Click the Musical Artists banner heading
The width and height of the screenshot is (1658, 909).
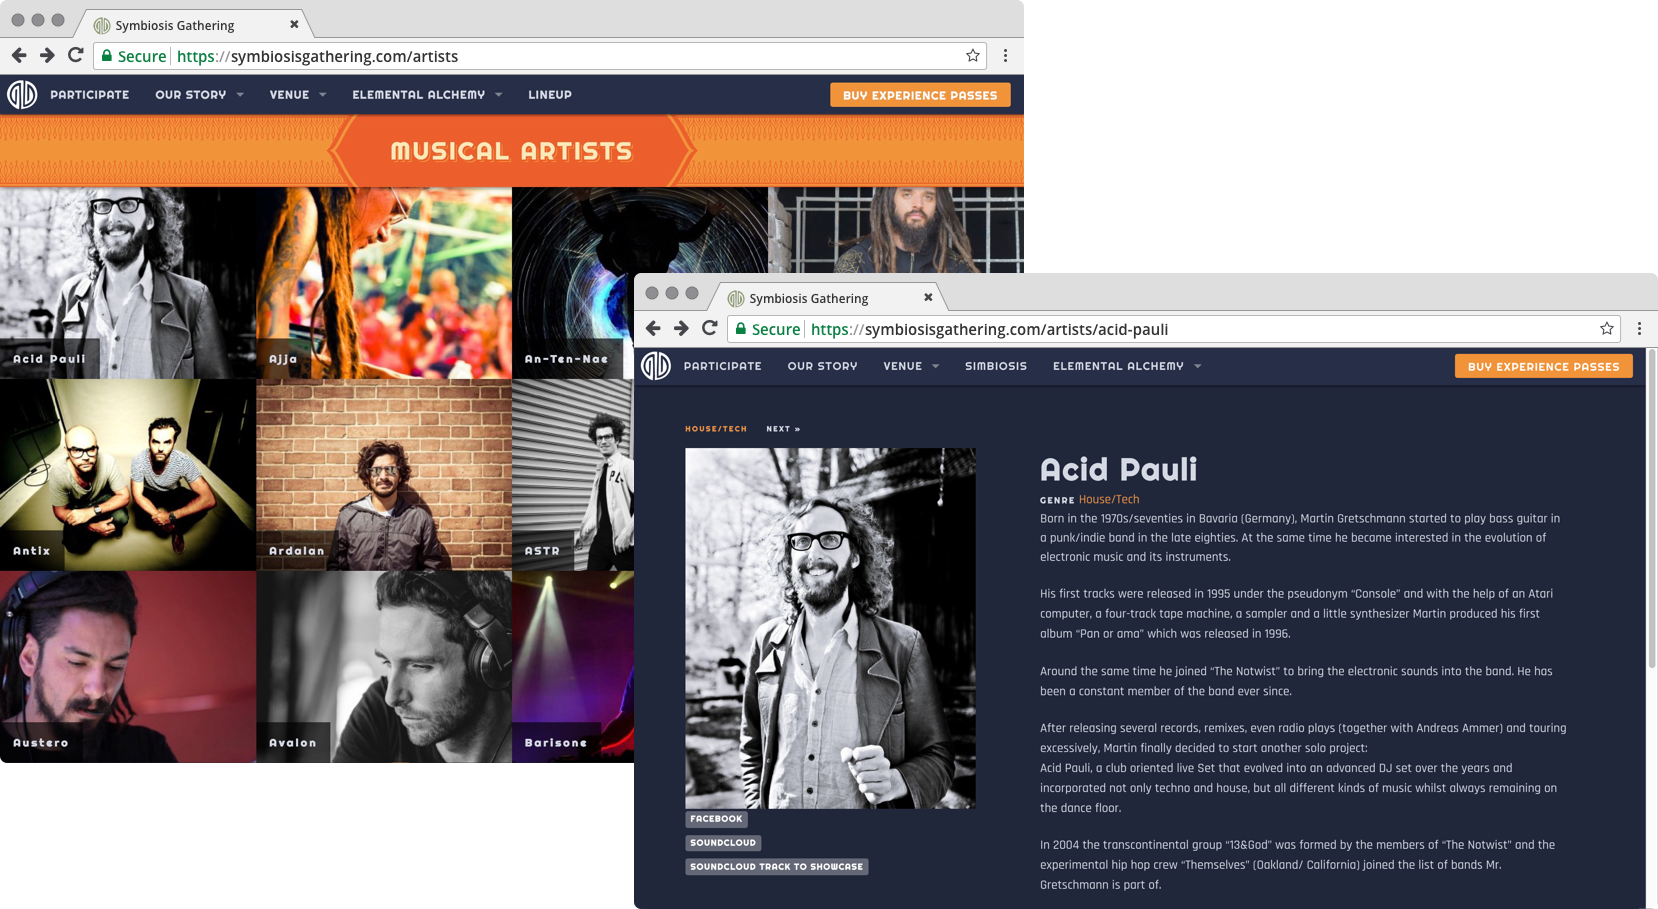(511, 152)
